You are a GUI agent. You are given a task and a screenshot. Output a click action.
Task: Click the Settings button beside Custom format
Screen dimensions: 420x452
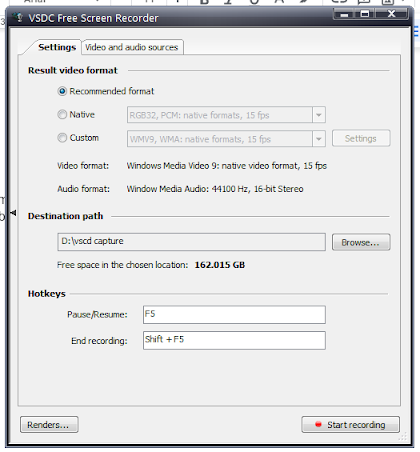[x=361, y=138]
